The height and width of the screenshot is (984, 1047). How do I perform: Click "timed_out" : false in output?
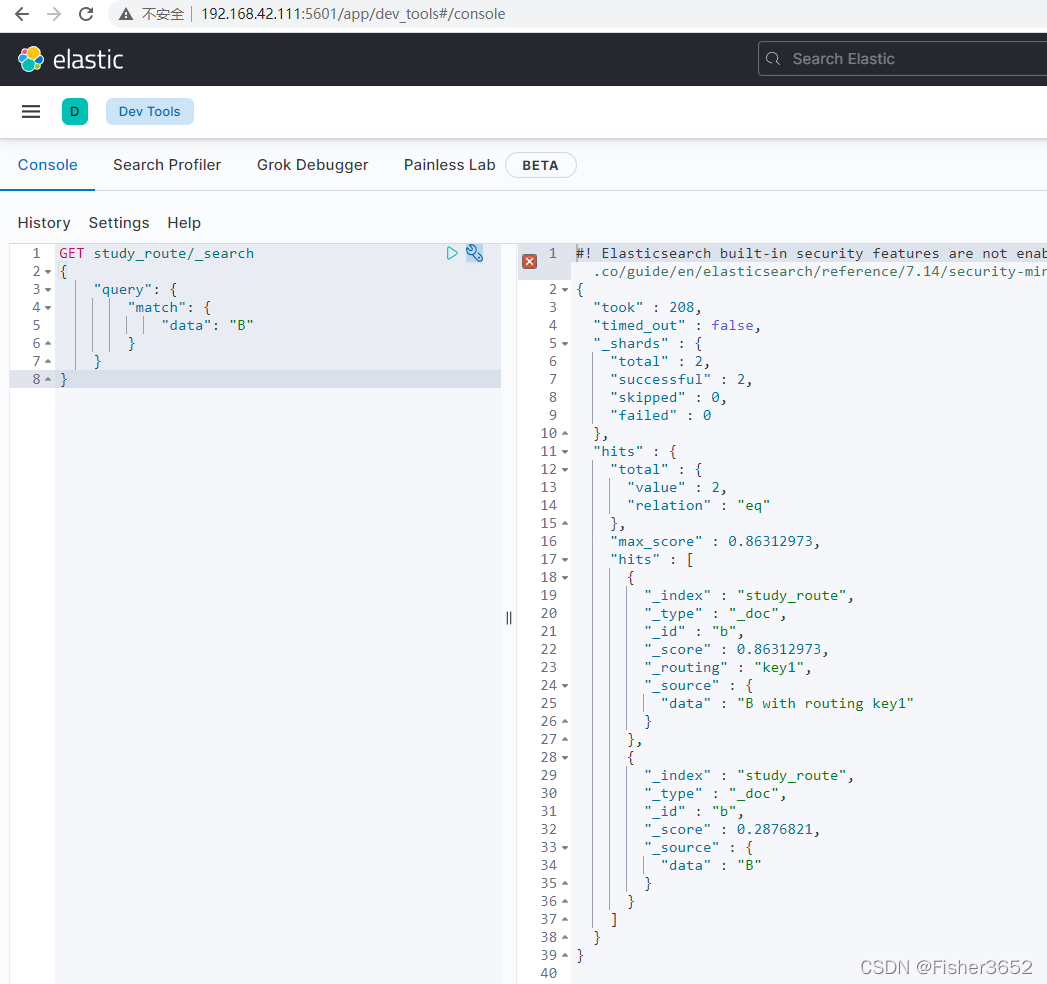pyautogui.click(x=676, y=326)
